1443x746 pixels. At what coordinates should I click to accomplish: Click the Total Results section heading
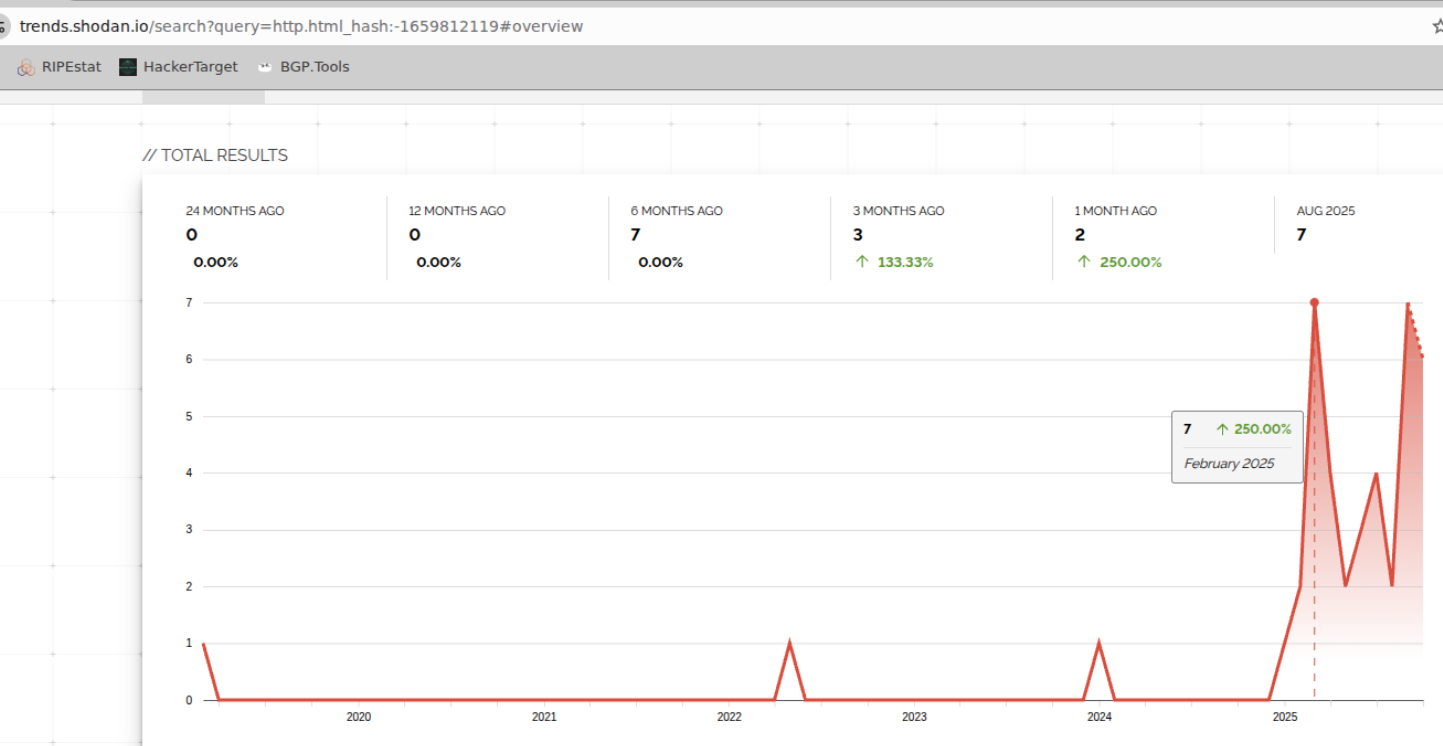(215, 155)
